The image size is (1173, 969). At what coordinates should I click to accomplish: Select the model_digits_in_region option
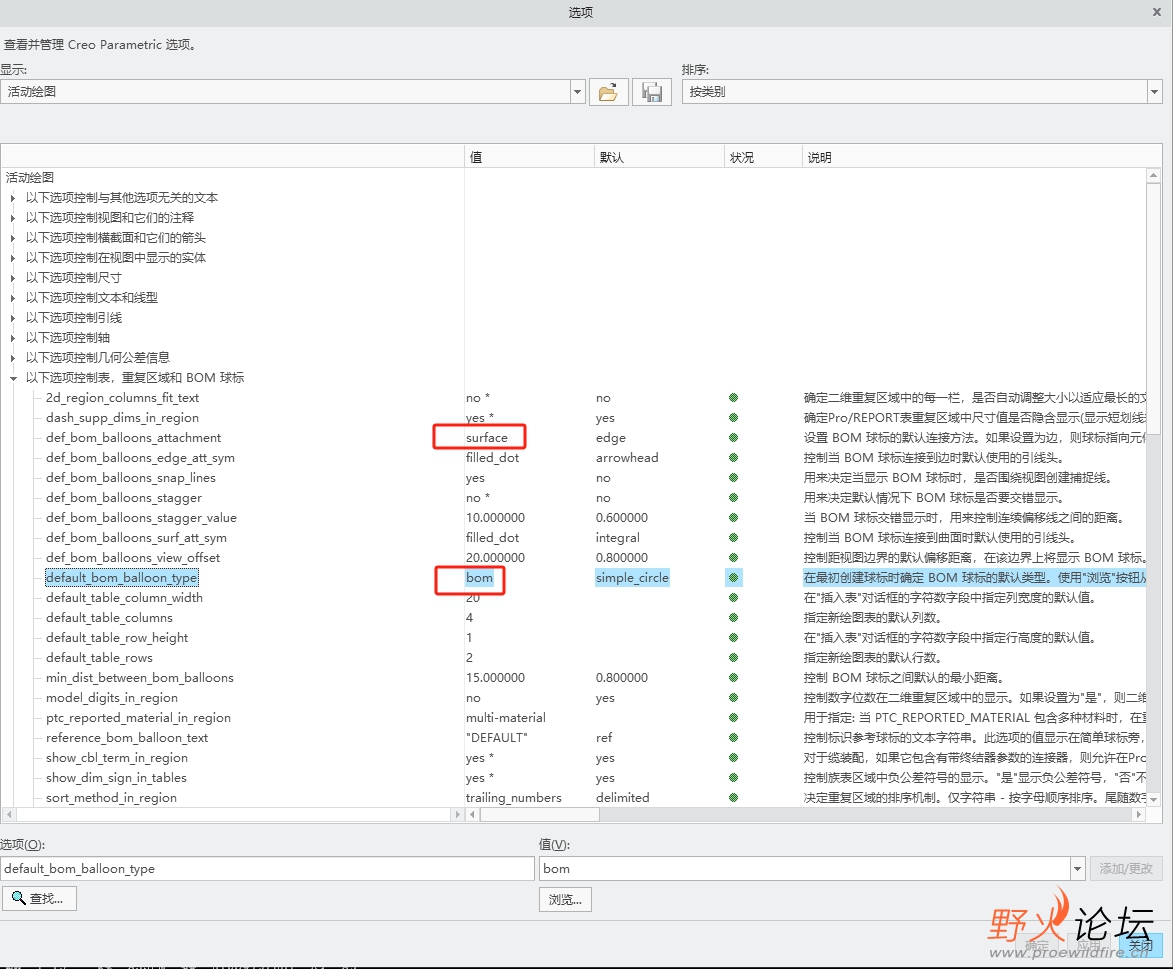click(111, 697)
